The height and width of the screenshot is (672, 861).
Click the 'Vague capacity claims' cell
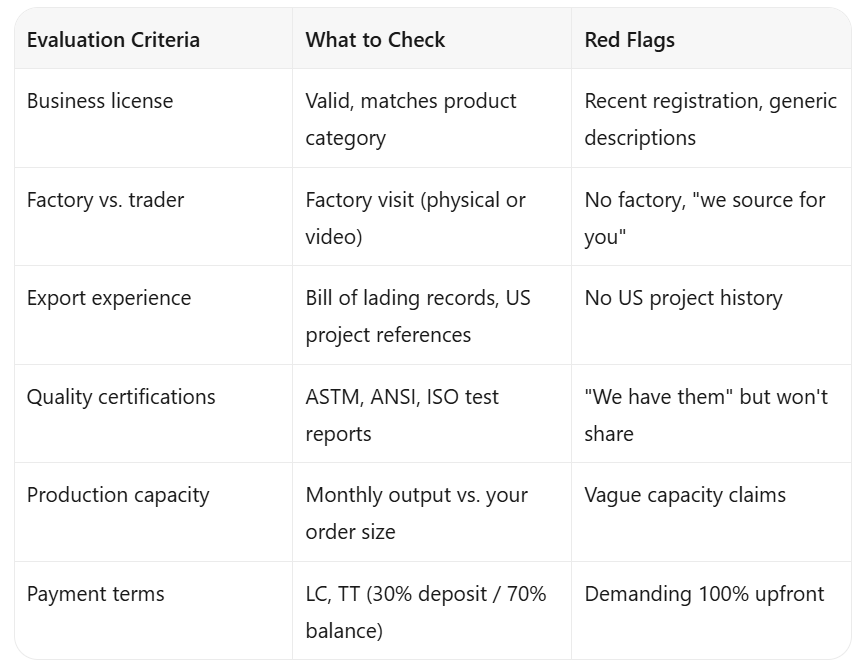click(711, 512)
